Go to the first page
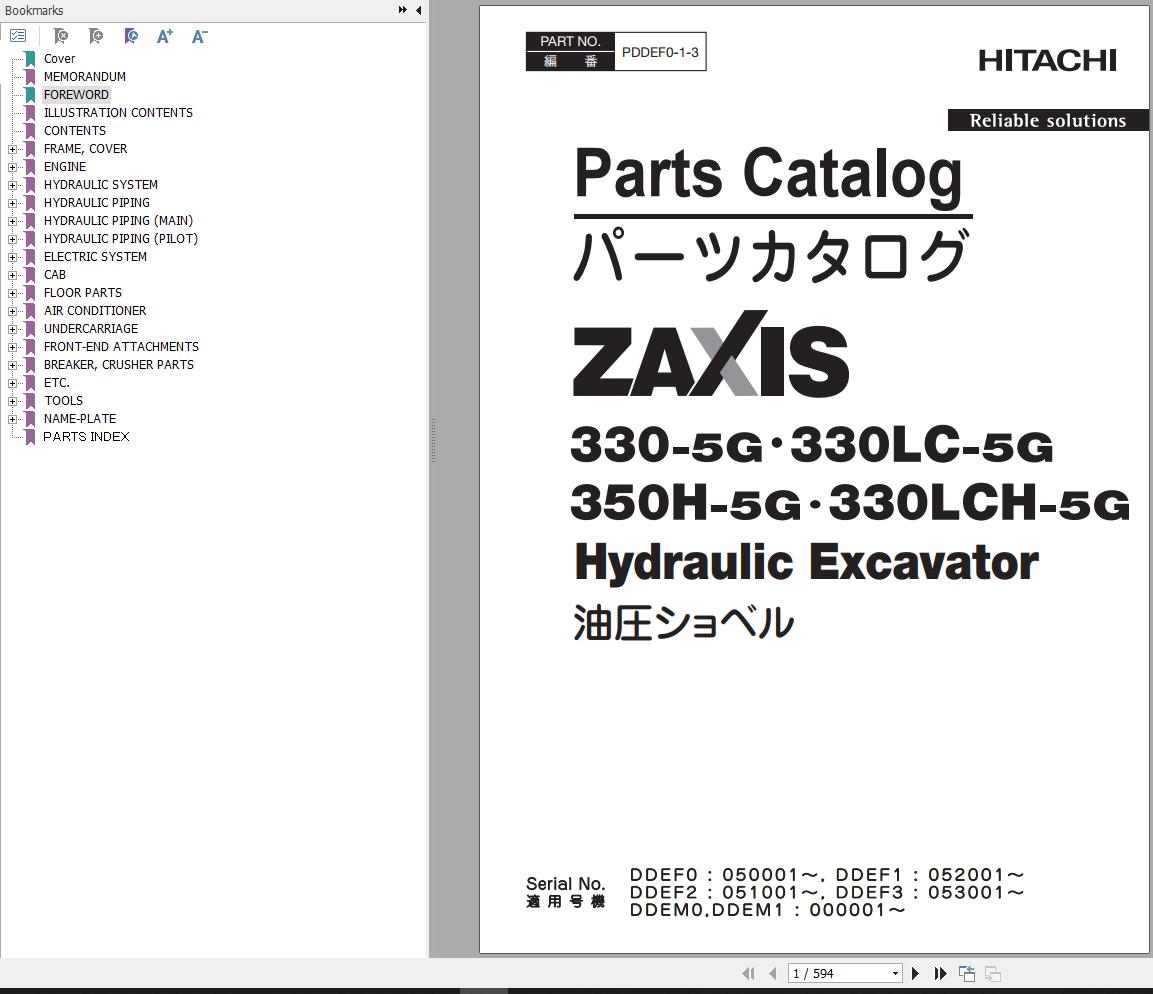This screenshot has height=994, width=1153. point(748,973)
